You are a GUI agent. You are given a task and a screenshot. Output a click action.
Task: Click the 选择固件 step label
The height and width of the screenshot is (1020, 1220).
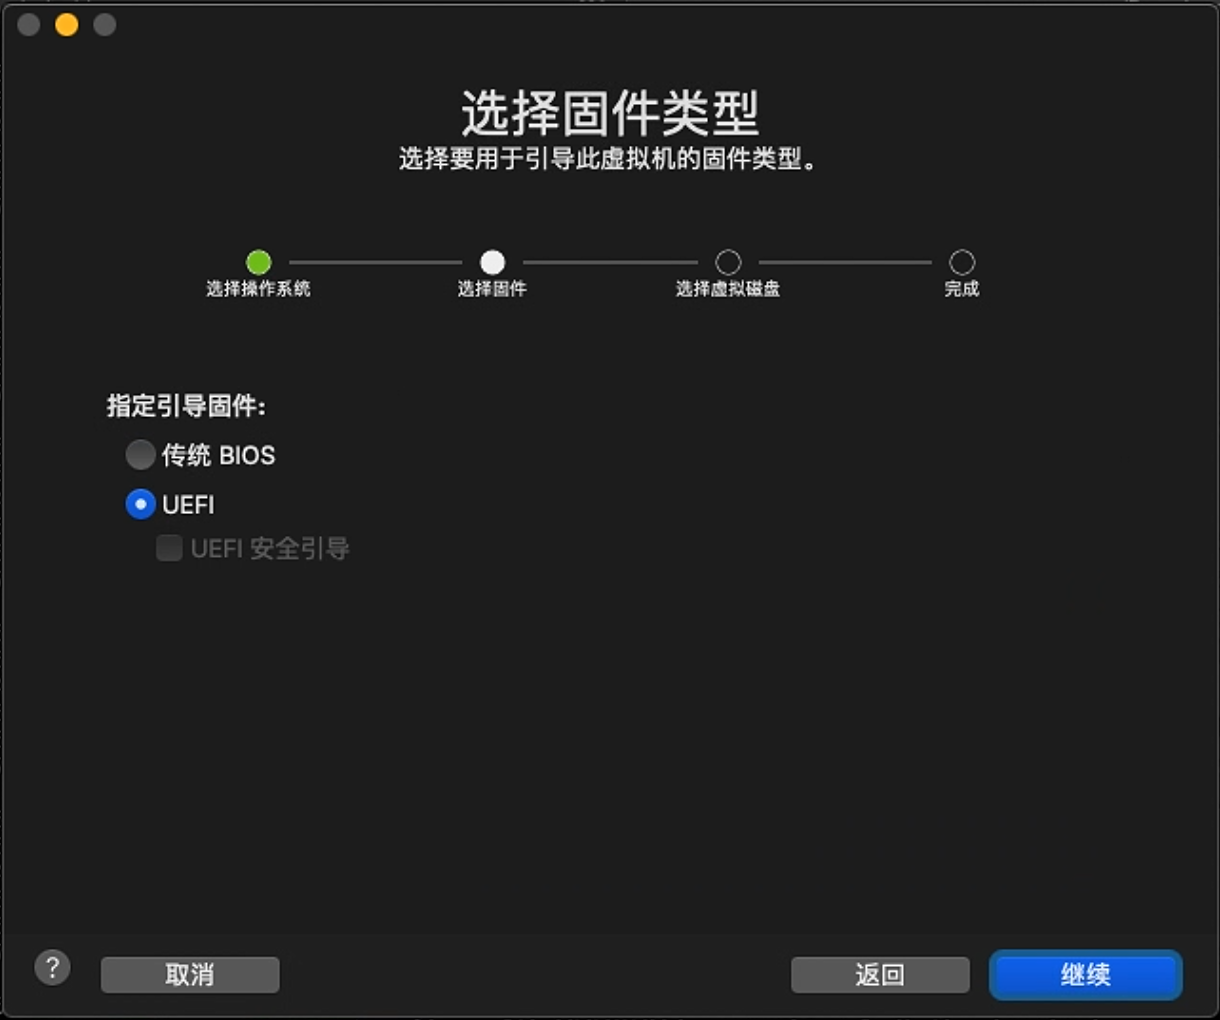coord(492,289)
